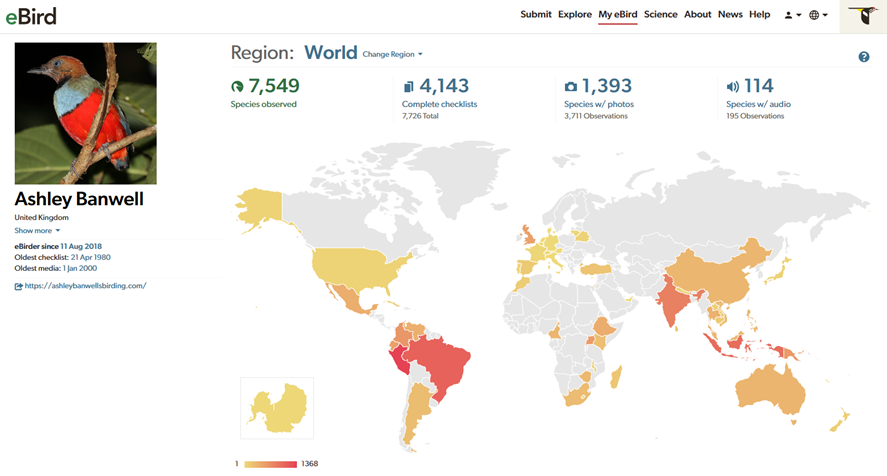Open the Submit menu item

click(x=536, y=15)
